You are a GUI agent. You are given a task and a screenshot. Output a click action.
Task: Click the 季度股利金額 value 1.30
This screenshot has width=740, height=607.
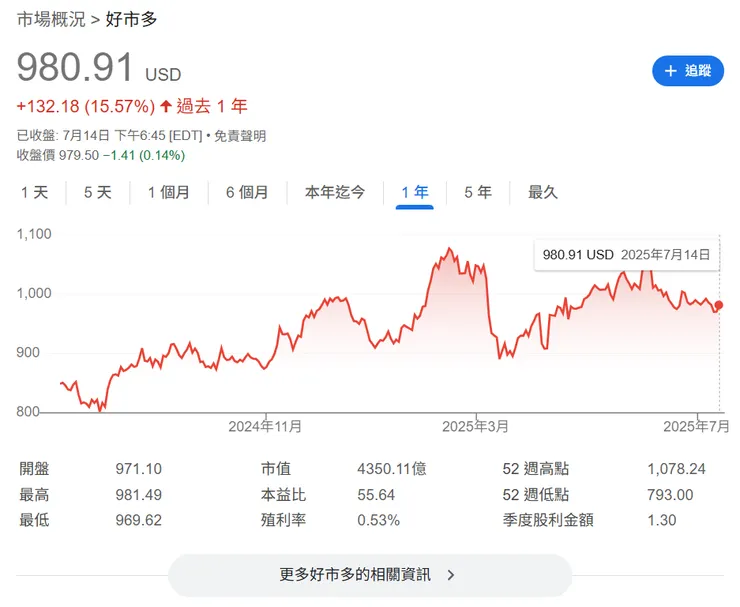[x=662, y=520]
